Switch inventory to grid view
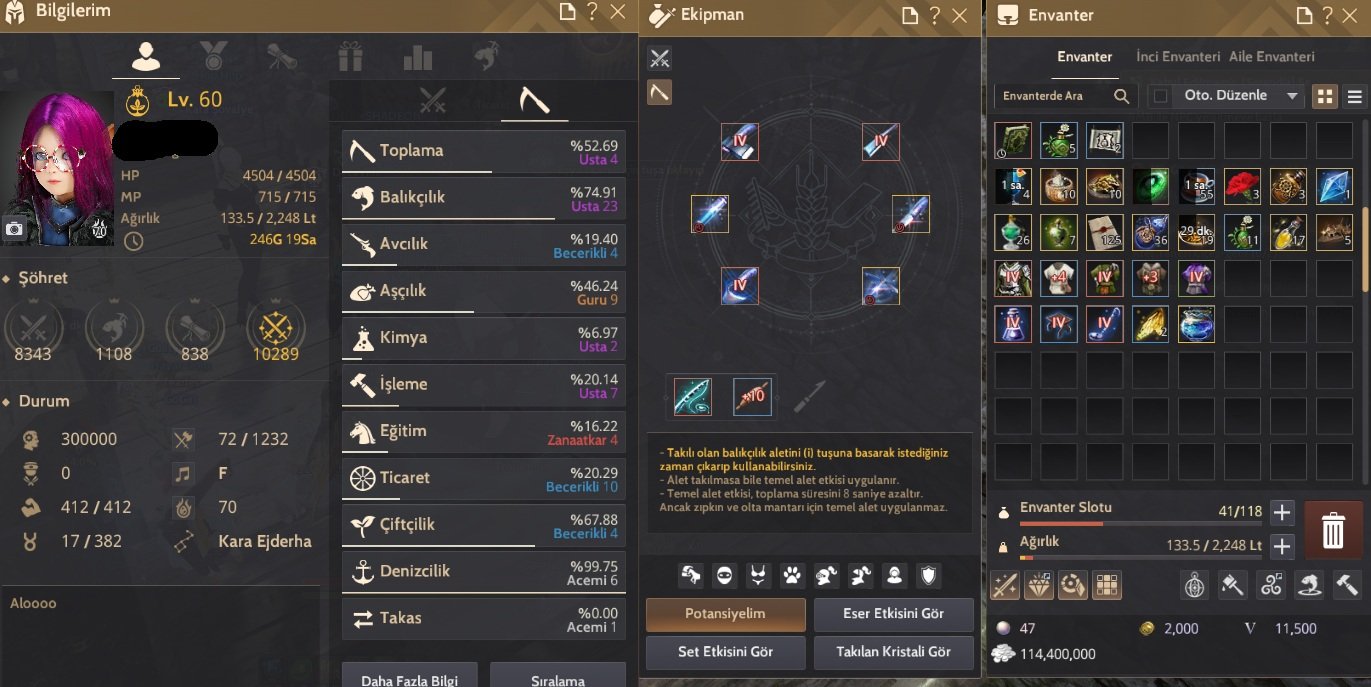This screenshot has height=687, width=1371. (1325, 96)
